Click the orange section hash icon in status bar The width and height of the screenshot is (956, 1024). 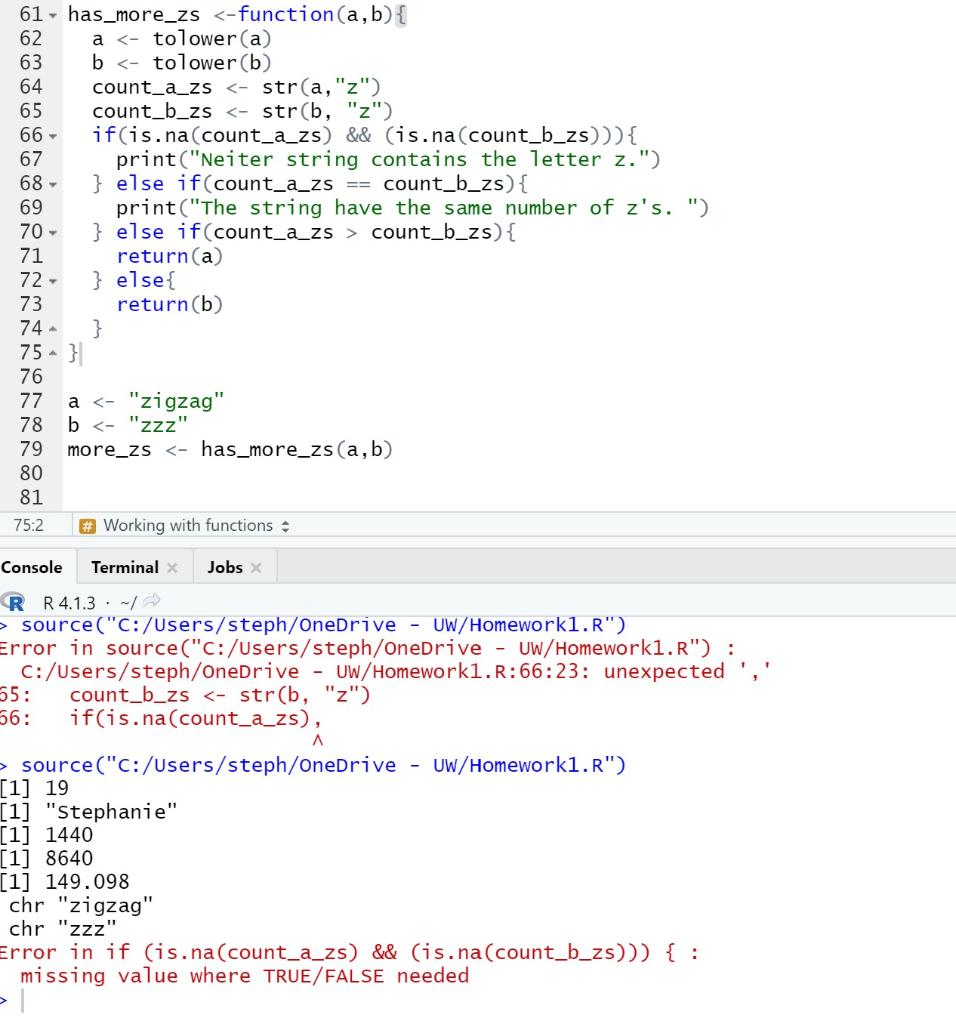87,526
